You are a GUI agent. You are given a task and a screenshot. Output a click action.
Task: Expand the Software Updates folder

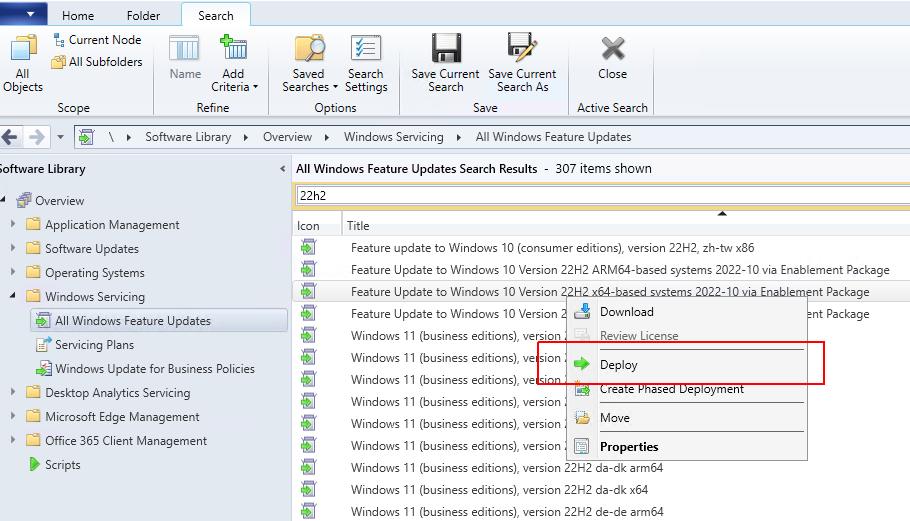(x=13, y=248)
